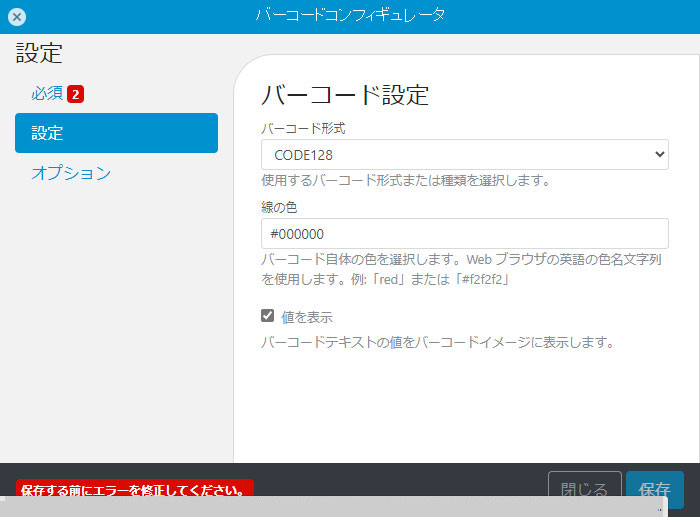Click the 使用するバーコード形式または種類を選択します help text

(406, 180)
